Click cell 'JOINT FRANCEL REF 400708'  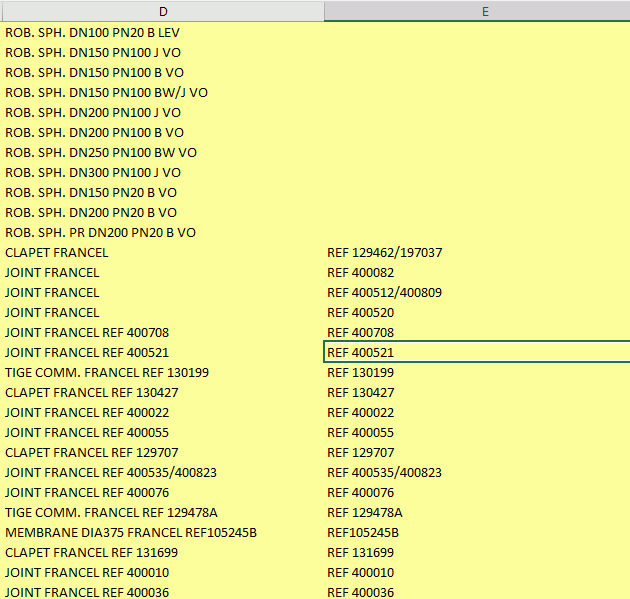pyautogui.click(x=163, y=333)
